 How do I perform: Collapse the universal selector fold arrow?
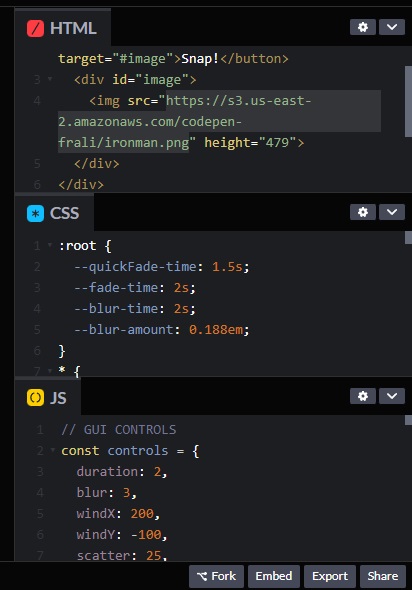[50, 371]
